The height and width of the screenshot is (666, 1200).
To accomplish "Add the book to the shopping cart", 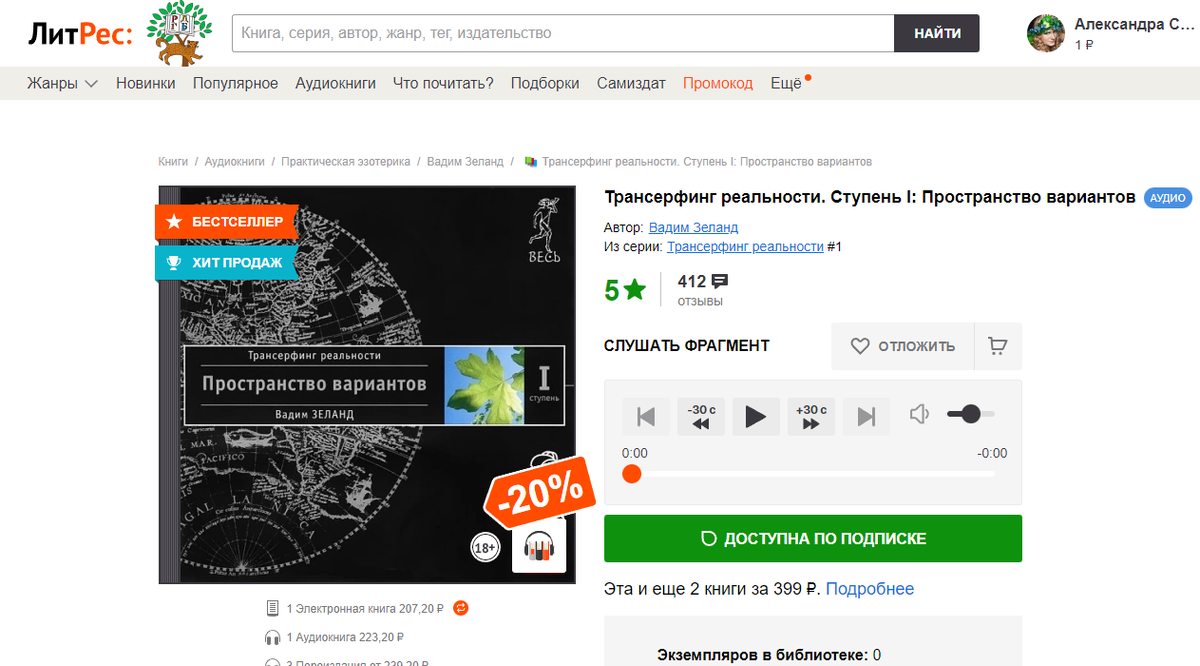I will 997,346.
